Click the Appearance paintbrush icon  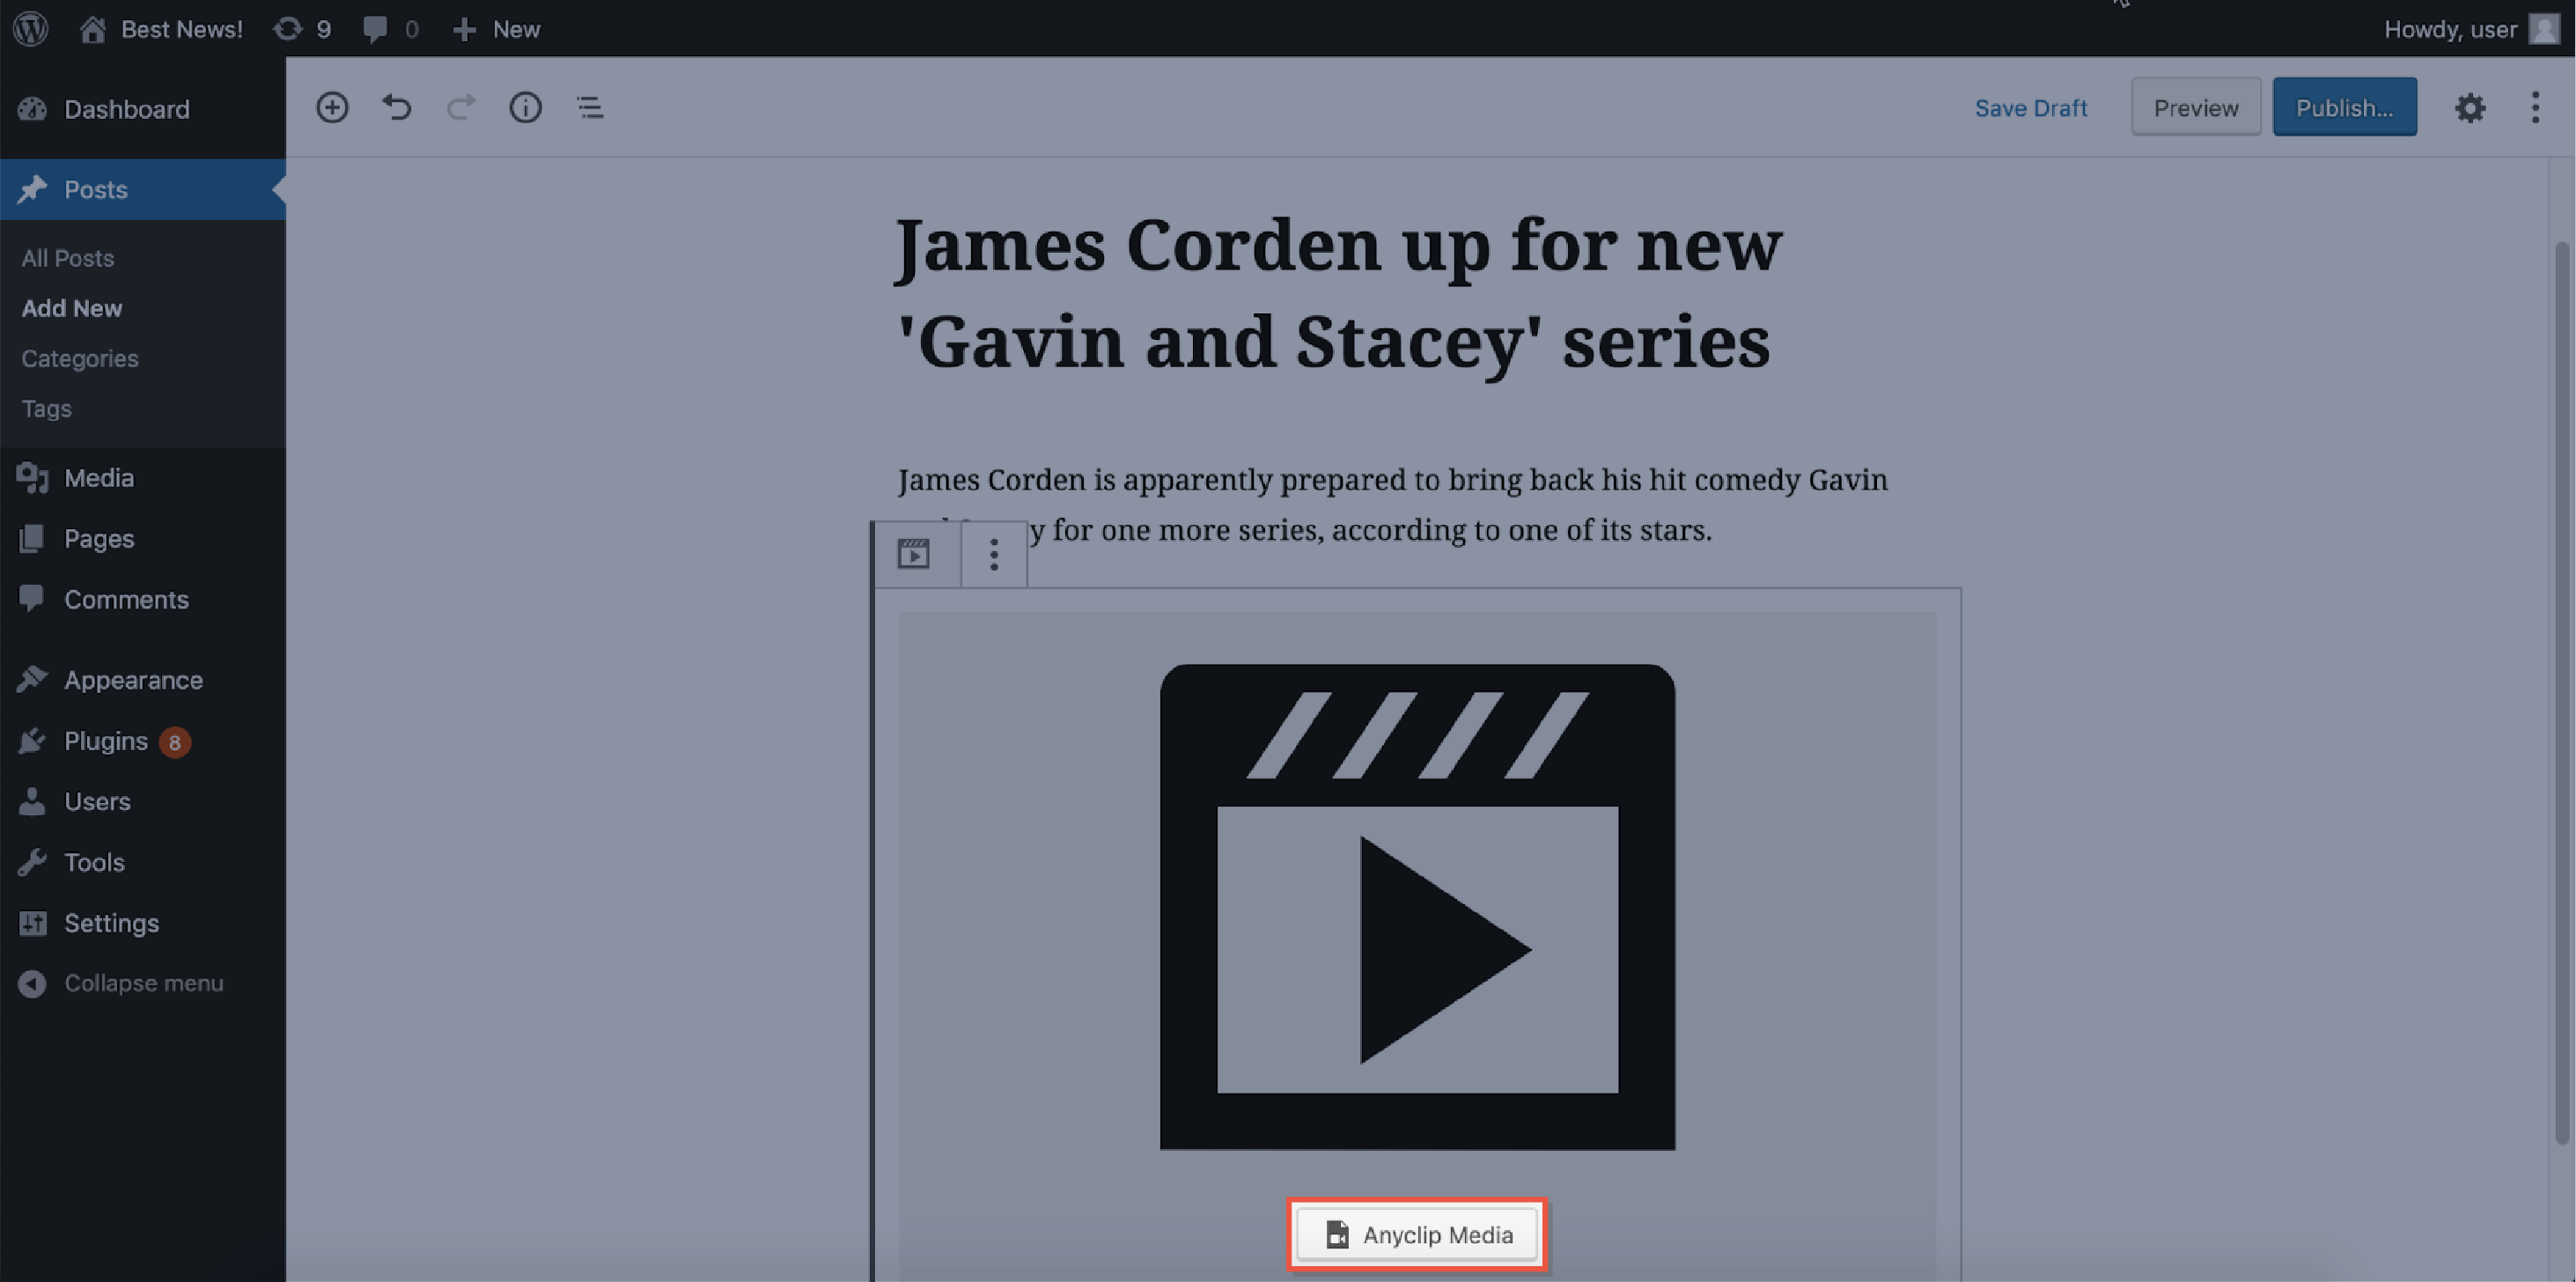(x=32, y=680)
